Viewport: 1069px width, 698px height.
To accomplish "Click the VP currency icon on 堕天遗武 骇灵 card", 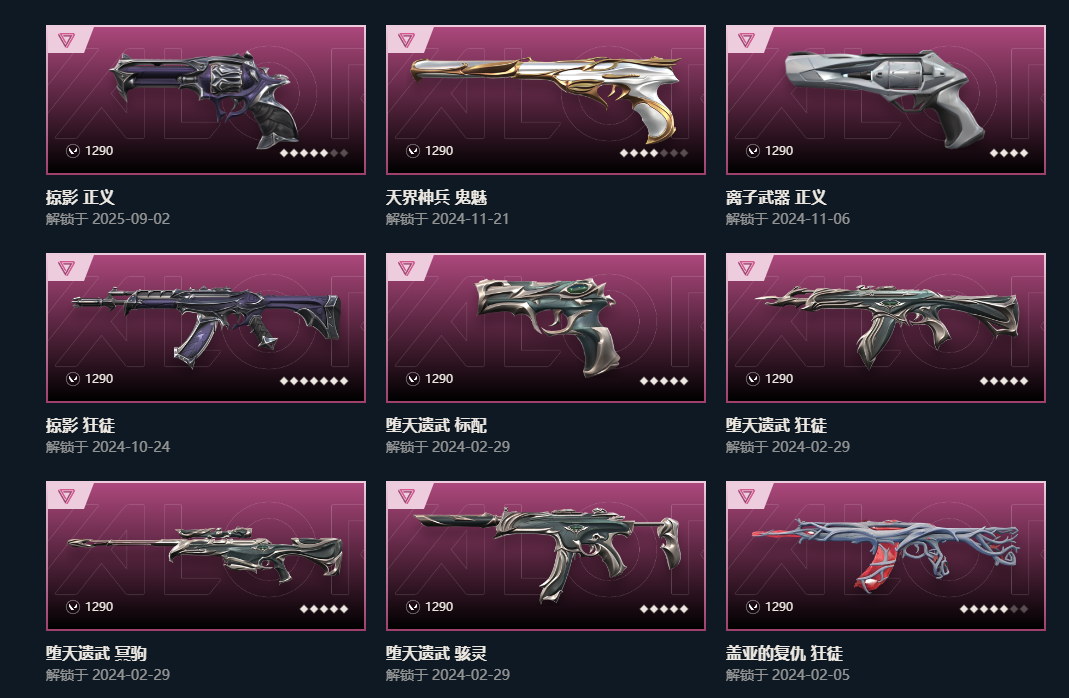I will [412, 607].
